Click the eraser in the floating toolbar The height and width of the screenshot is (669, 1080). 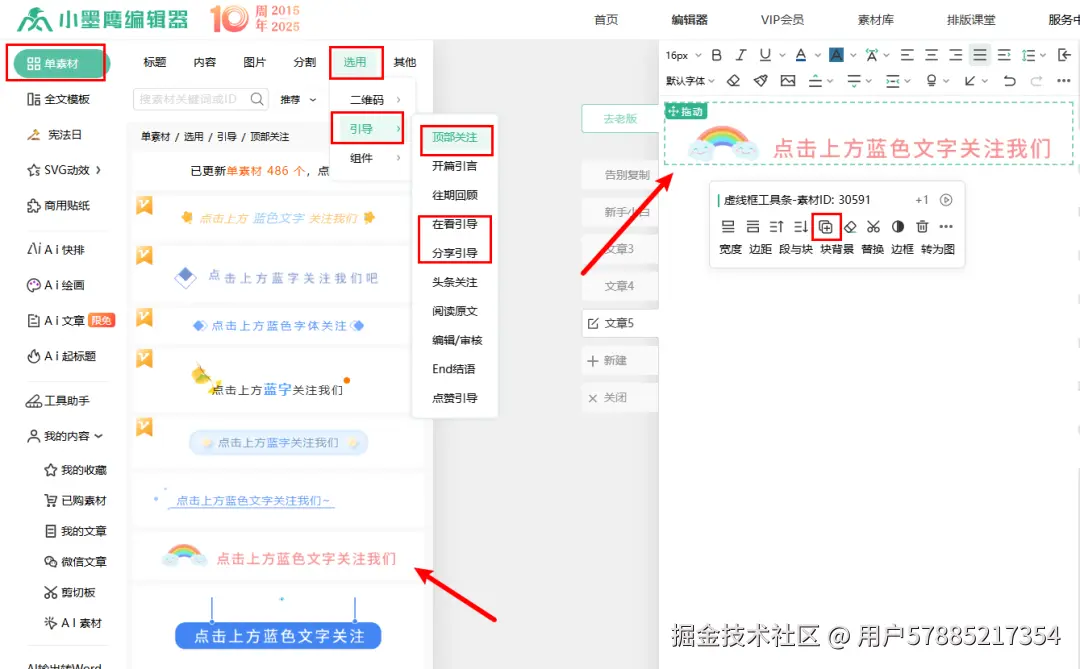pos(850,227)
